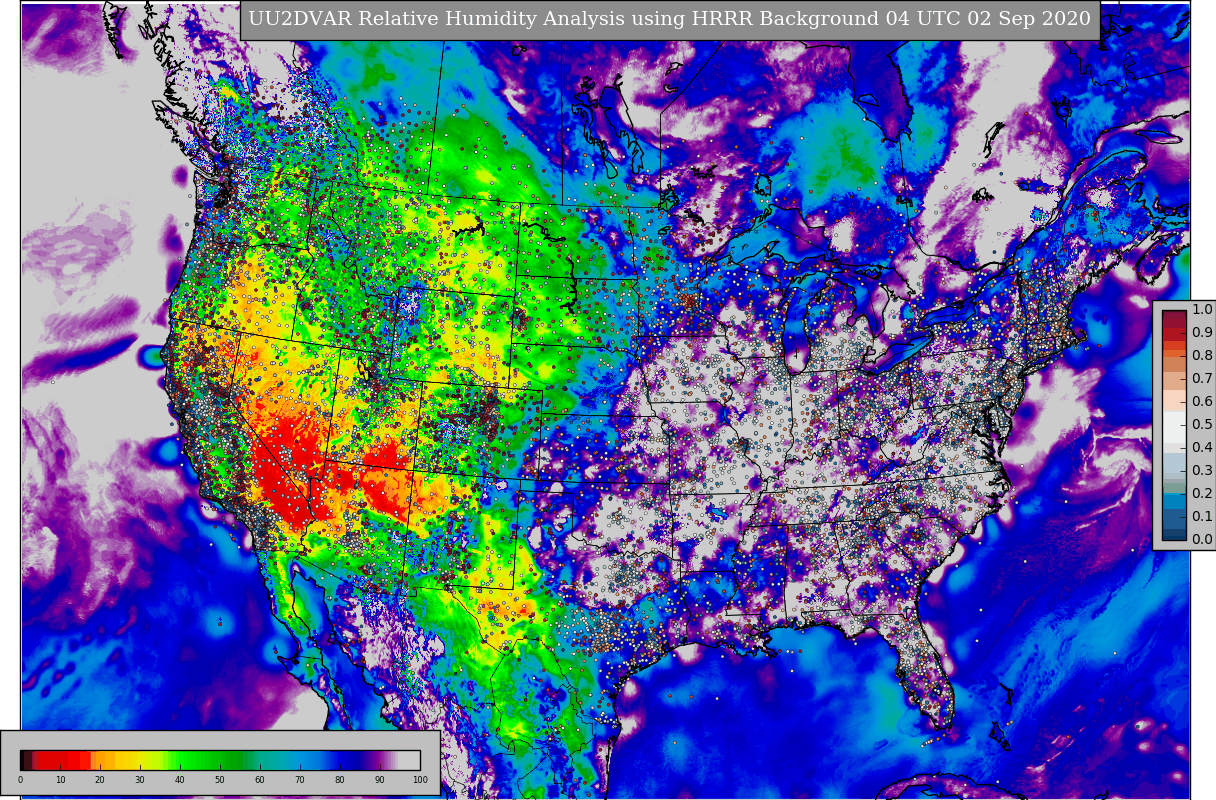Click the 0.8 label on right colorbar

[1202, 356]
